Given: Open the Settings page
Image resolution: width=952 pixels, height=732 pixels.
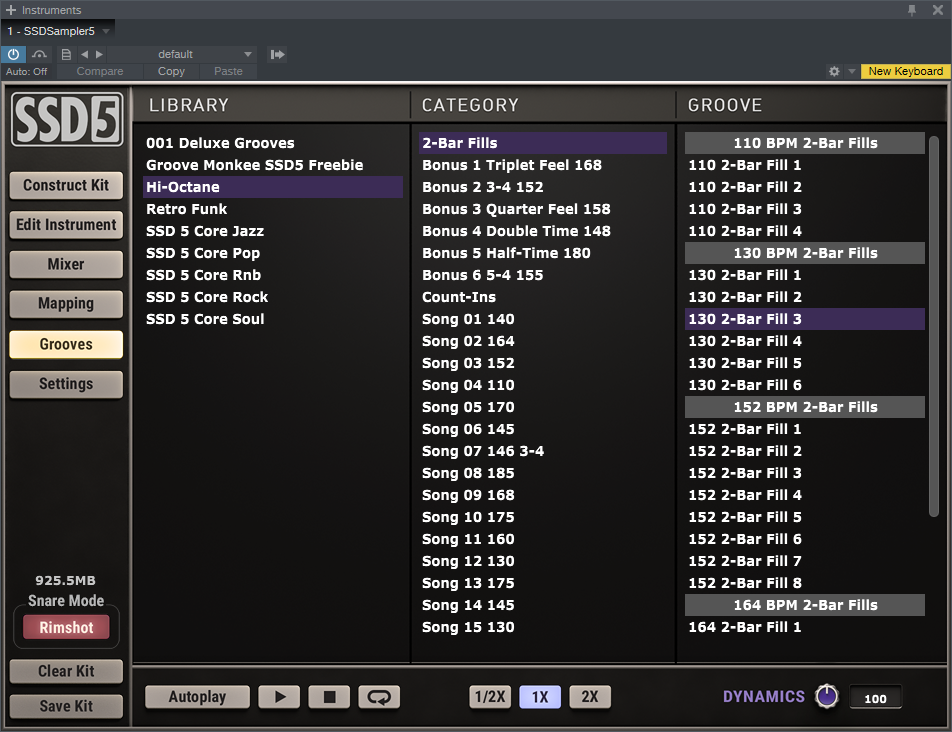Looking at the screenshot, I should point(66,384).
